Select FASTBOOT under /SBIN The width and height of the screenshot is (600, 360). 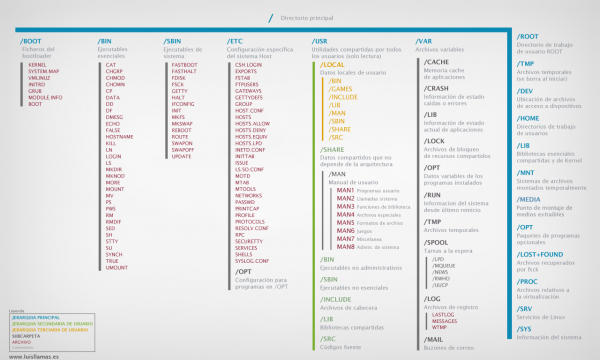184,65
